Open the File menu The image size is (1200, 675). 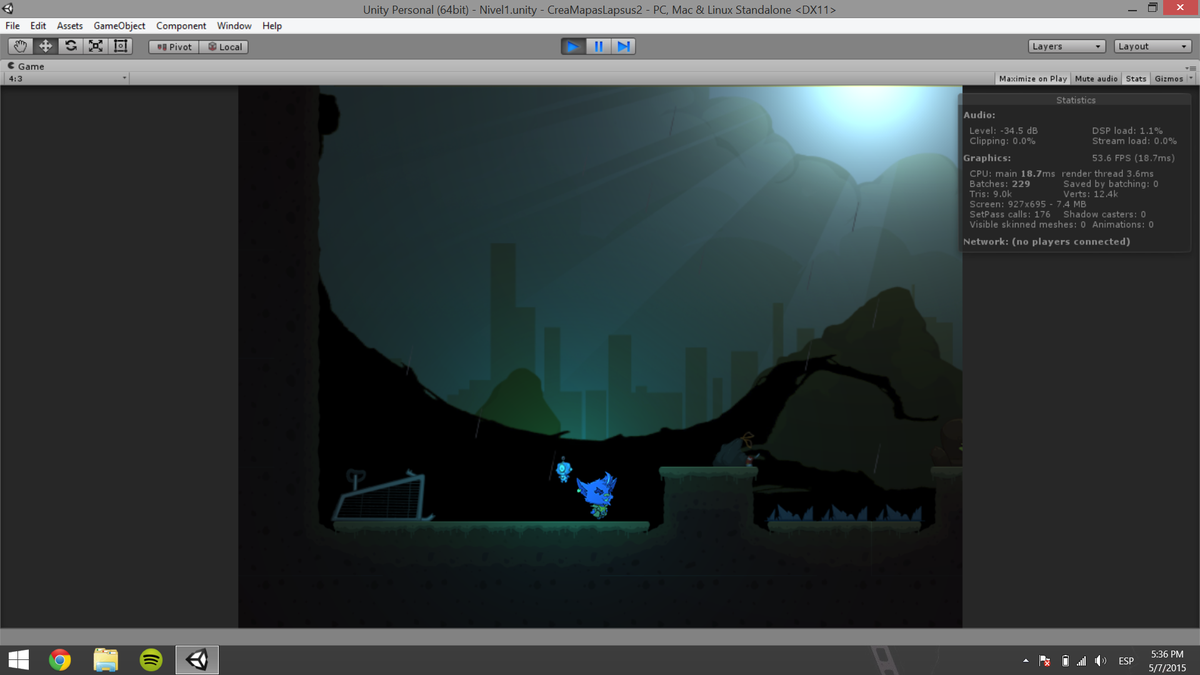coord(14,26)
